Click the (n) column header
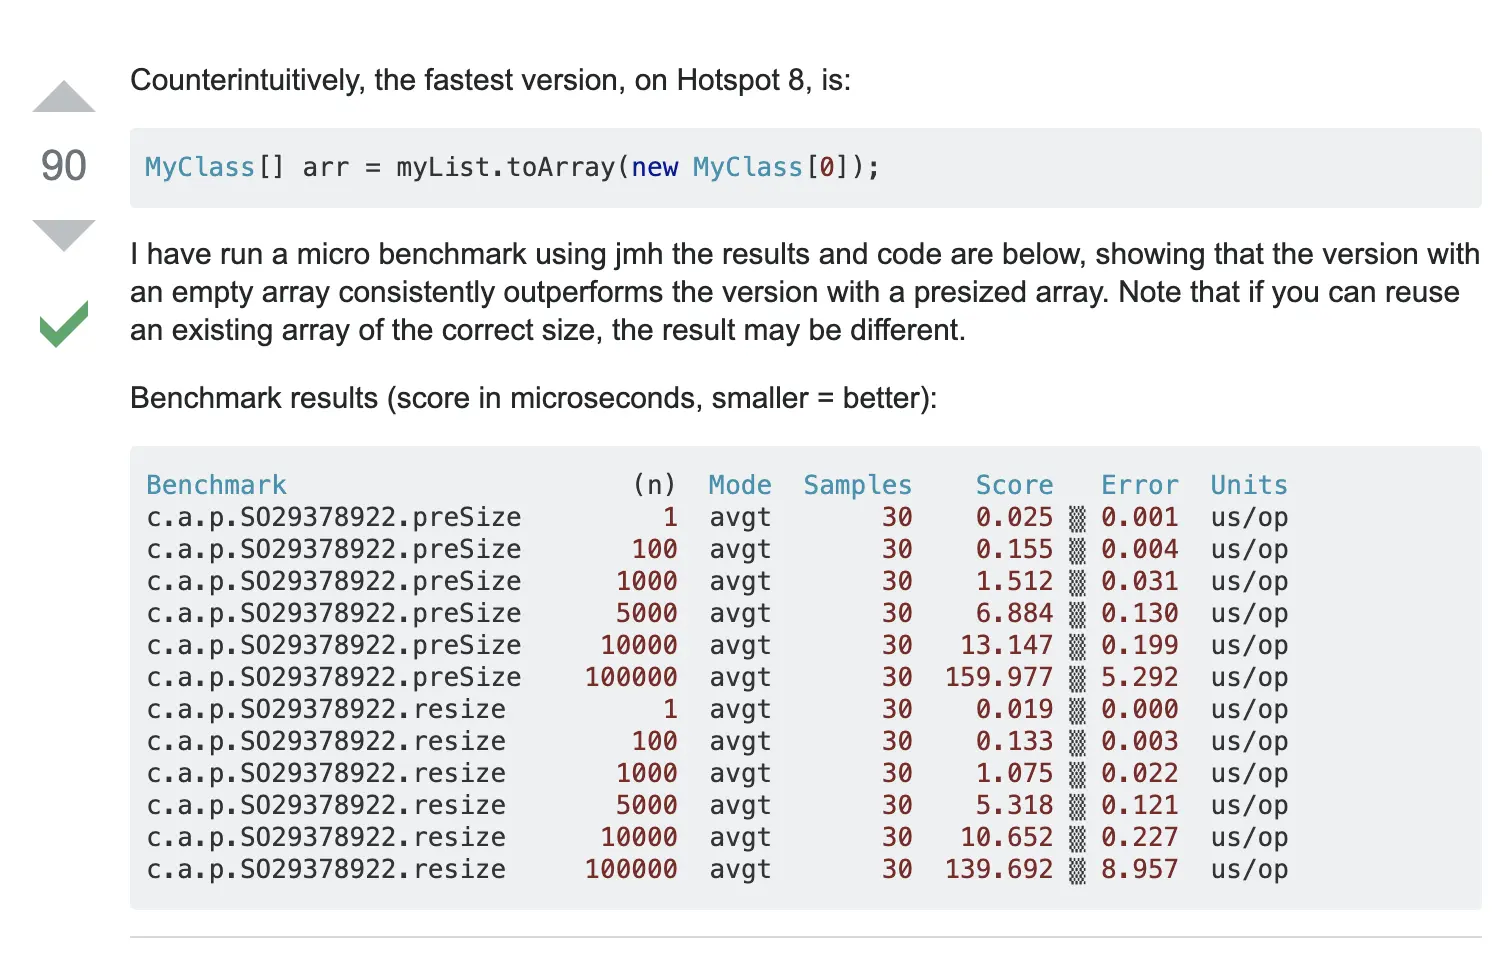 pyautogui.click(x=654, y=485)
